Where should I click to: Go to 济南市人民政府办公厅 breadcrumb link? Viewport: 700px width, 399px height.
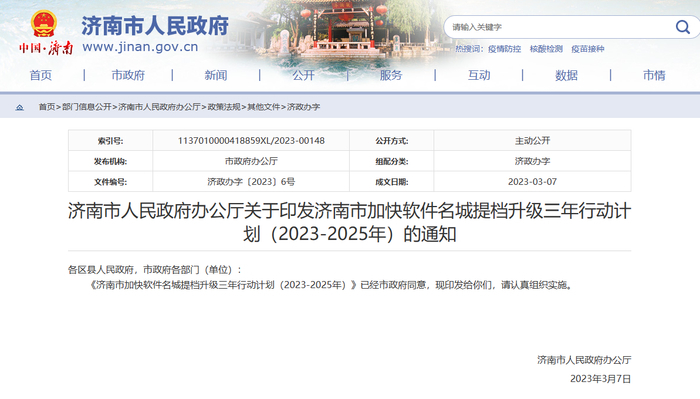tap(159, 107)
